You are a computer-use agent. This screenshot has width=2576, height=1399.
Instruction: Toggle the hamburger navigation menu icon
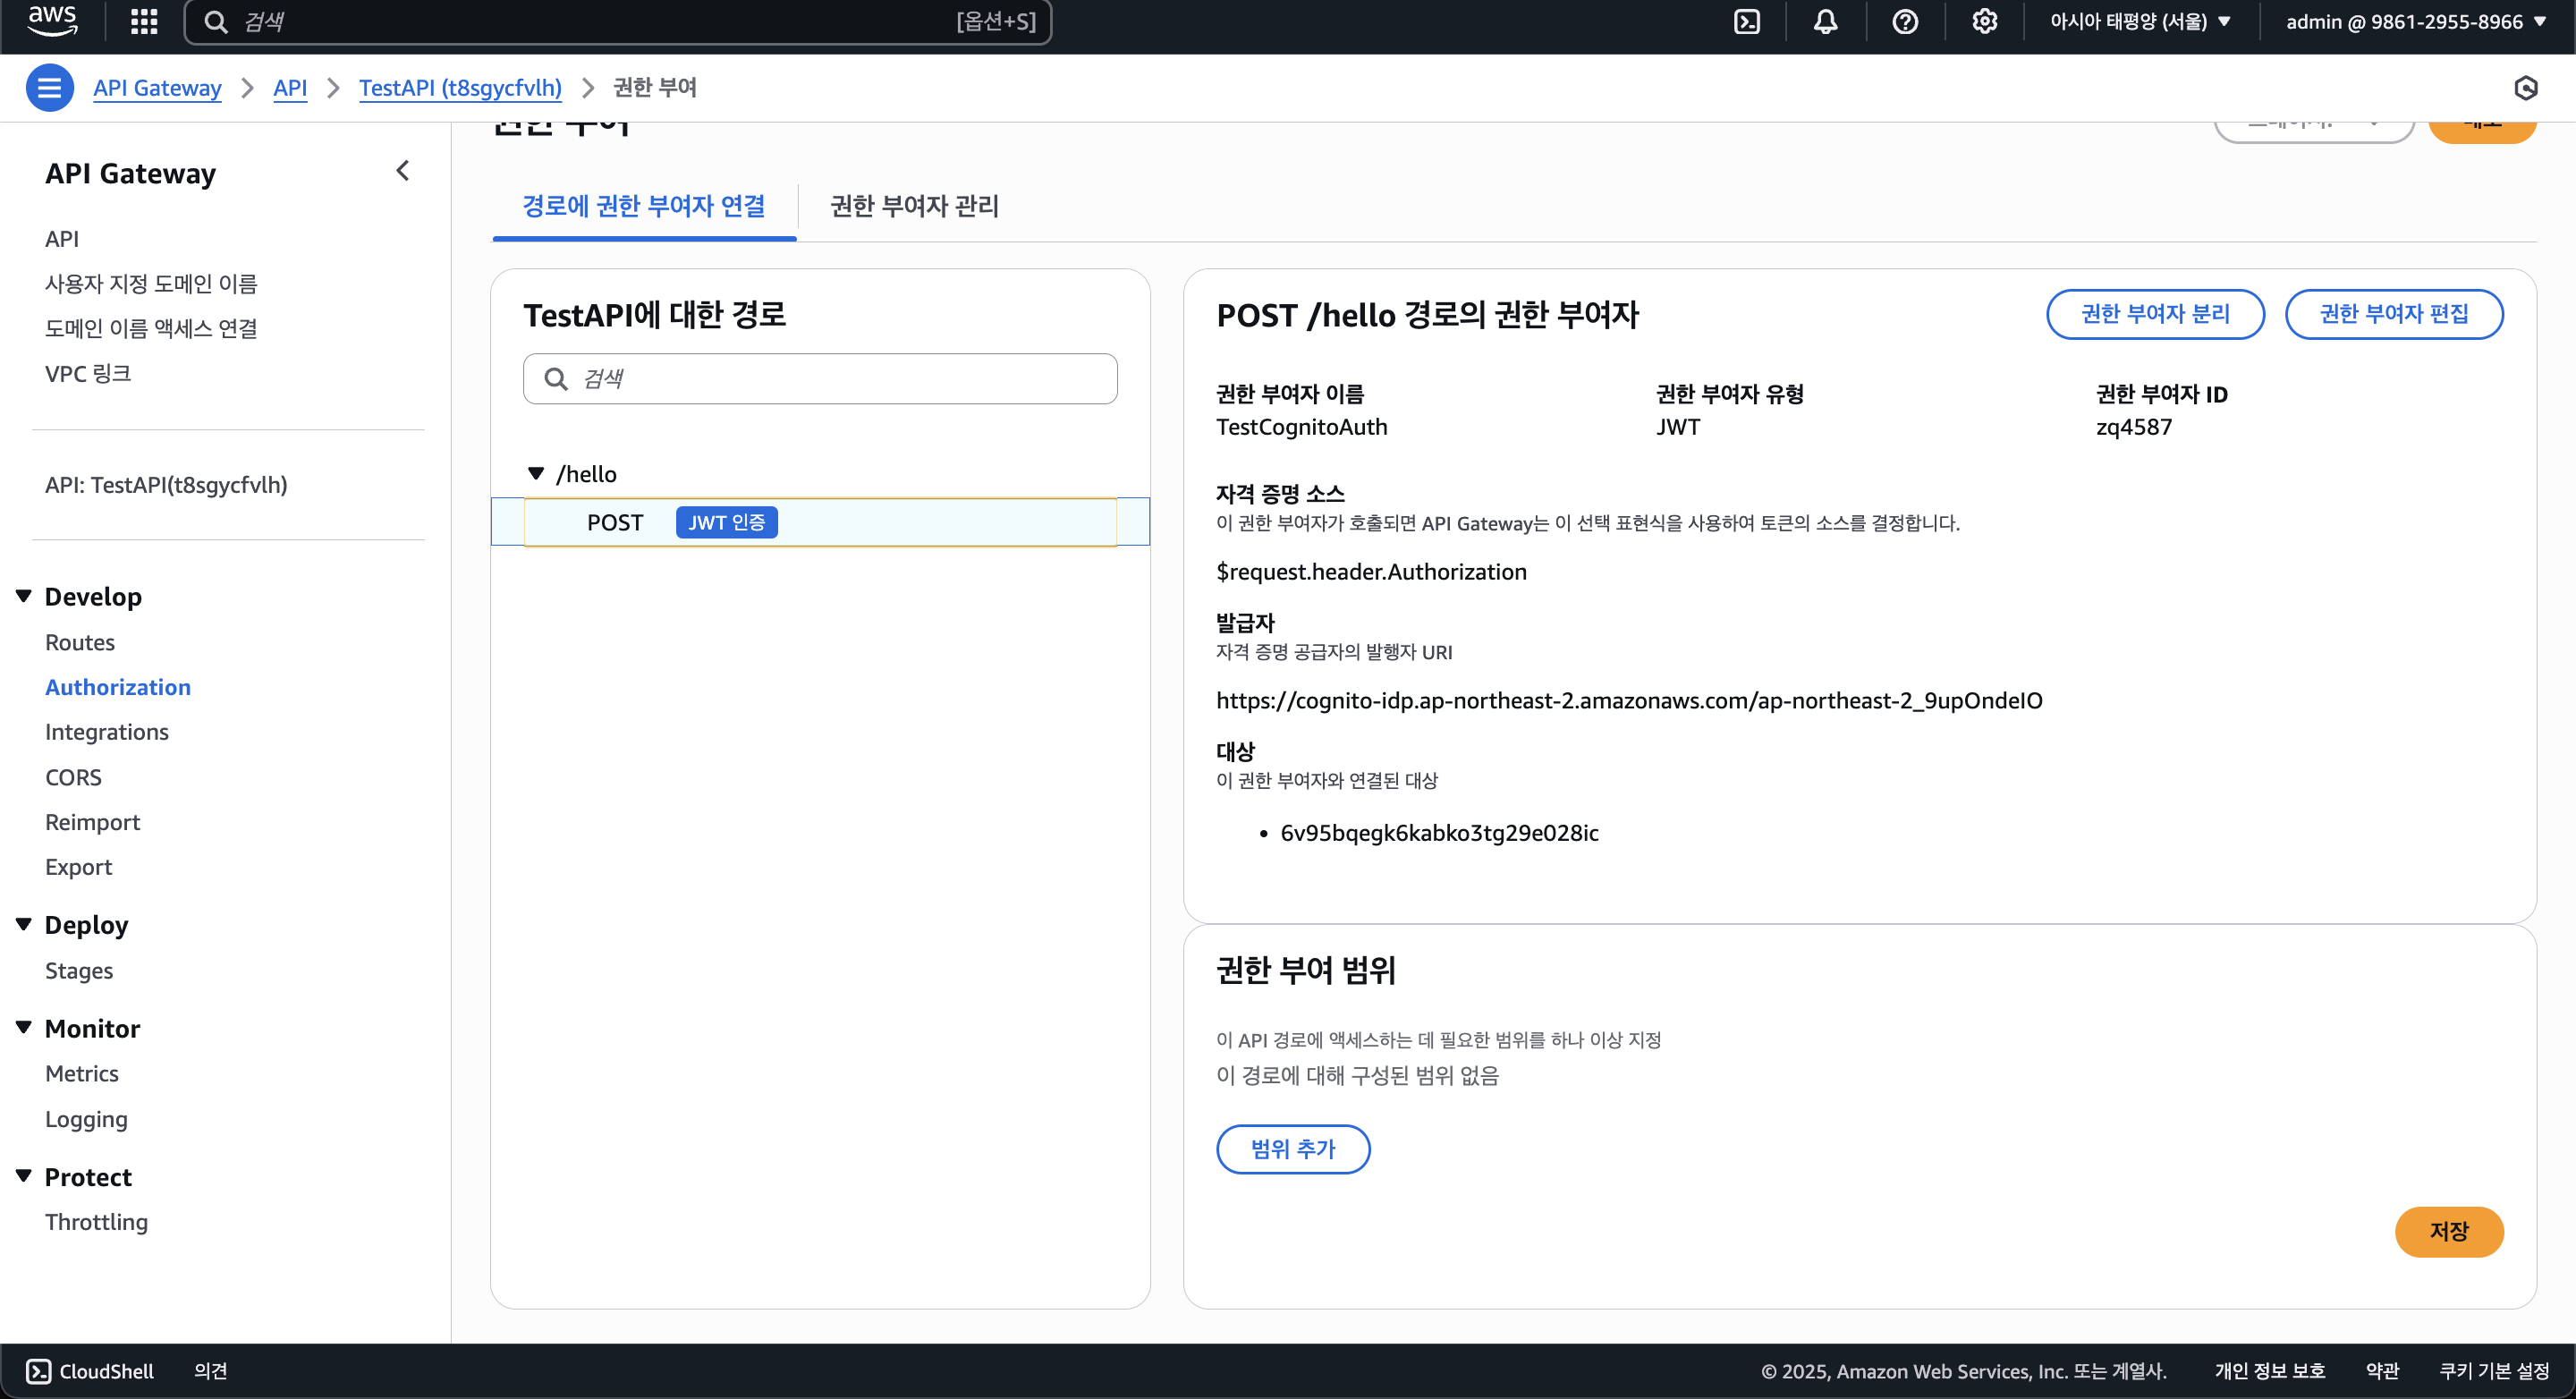pos(49,88)
